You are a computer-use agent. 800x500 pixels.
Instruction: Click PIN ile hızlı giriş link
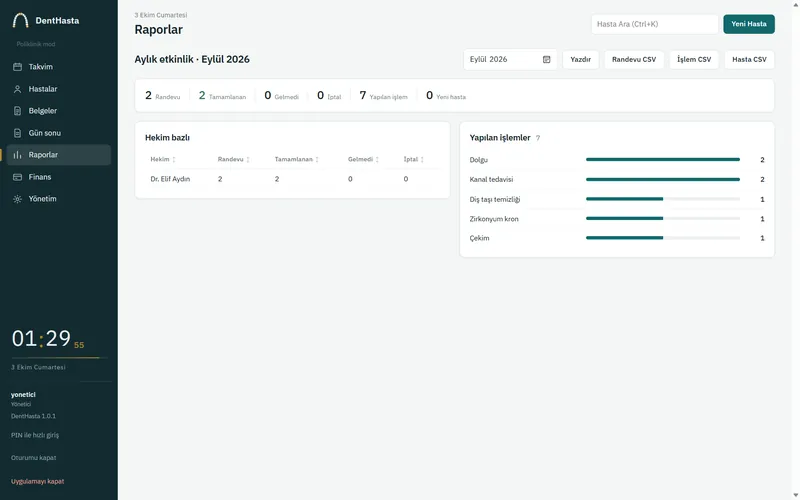pos(35,435)
